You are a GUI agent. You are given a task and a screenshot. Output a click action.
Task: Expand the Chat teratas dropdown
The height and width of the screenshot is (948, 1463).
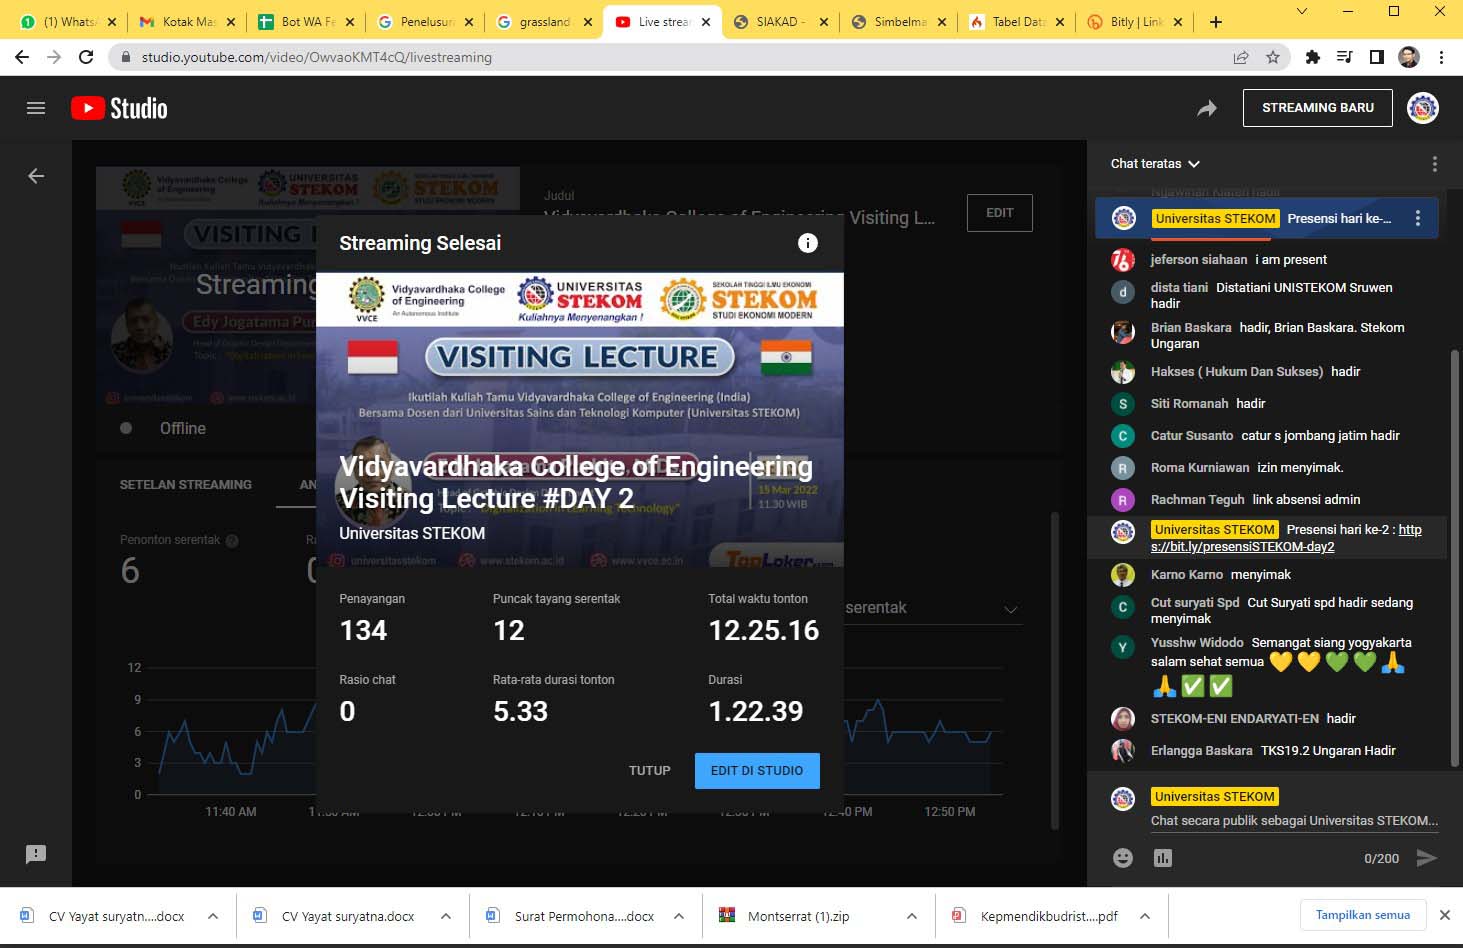(1155, 163)
